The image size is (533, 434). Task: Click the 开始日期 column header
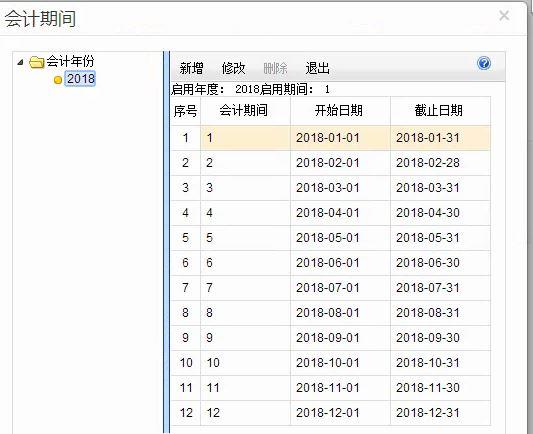(x=340, y=111)
